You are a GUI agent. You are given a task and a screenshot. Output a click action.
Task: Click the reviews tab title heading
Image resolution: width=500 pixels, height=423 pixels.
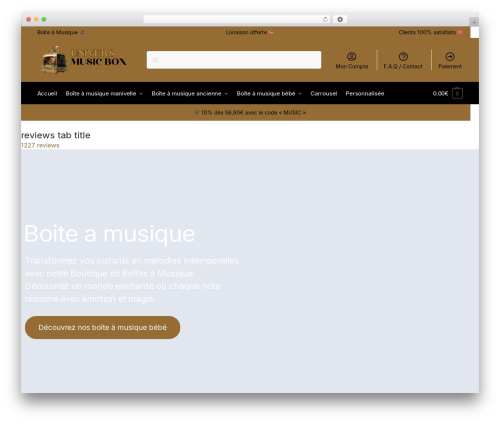point(56,135)
